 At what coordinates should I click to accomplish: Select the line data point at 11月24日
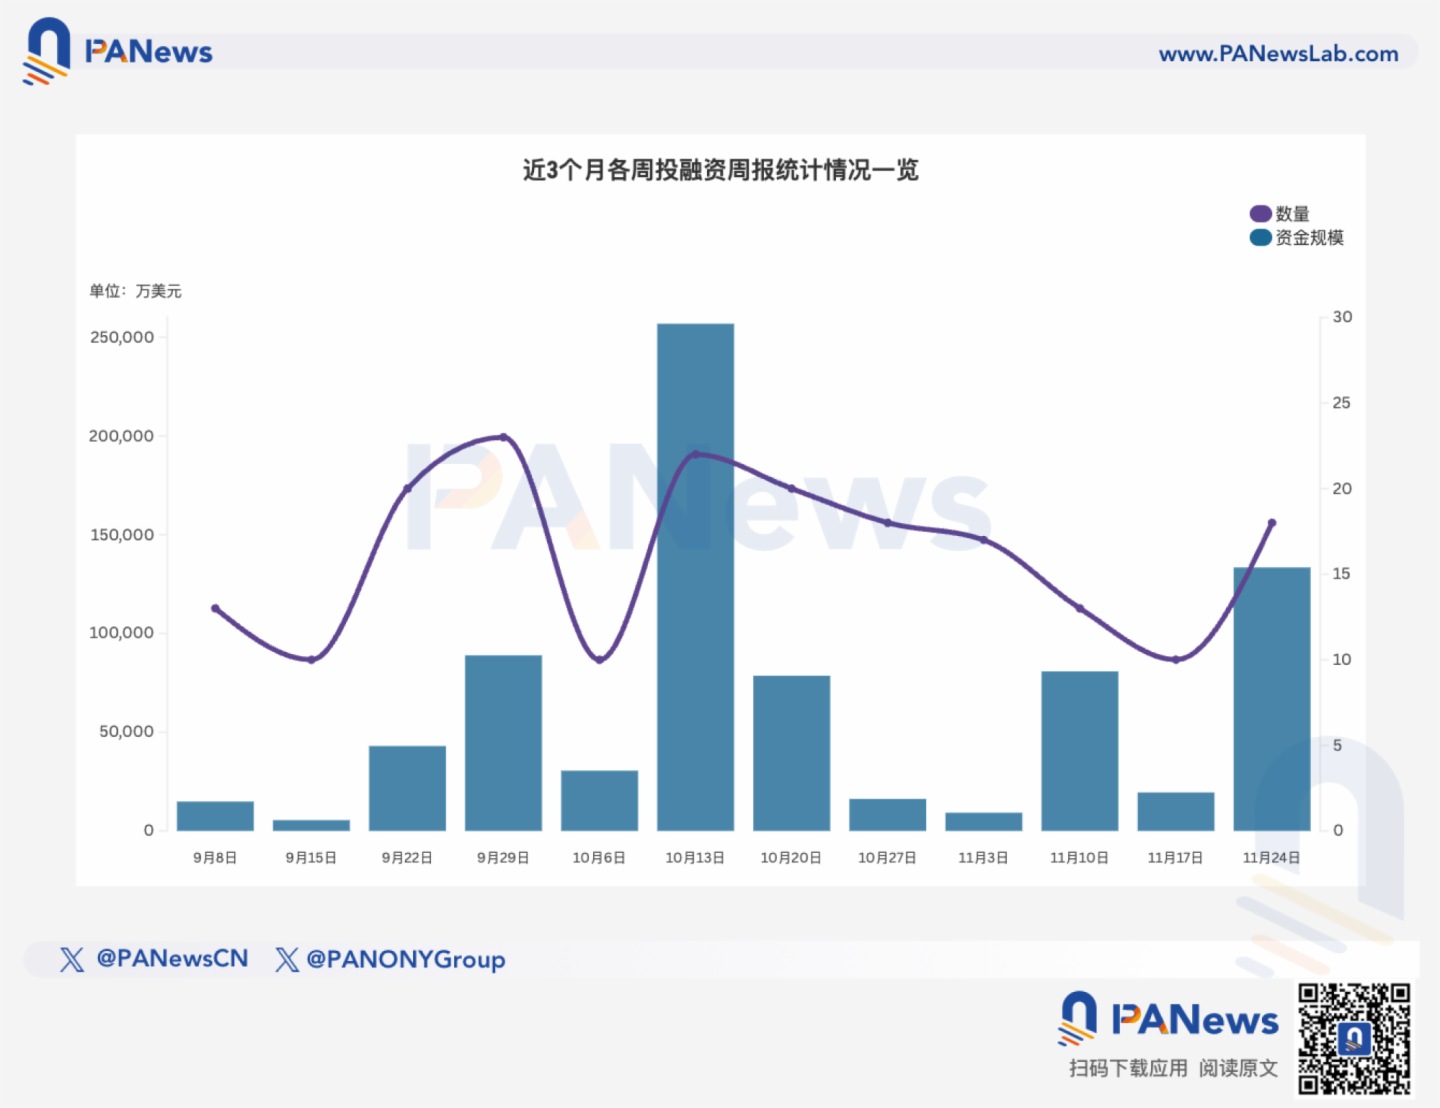pos(1272,523)
